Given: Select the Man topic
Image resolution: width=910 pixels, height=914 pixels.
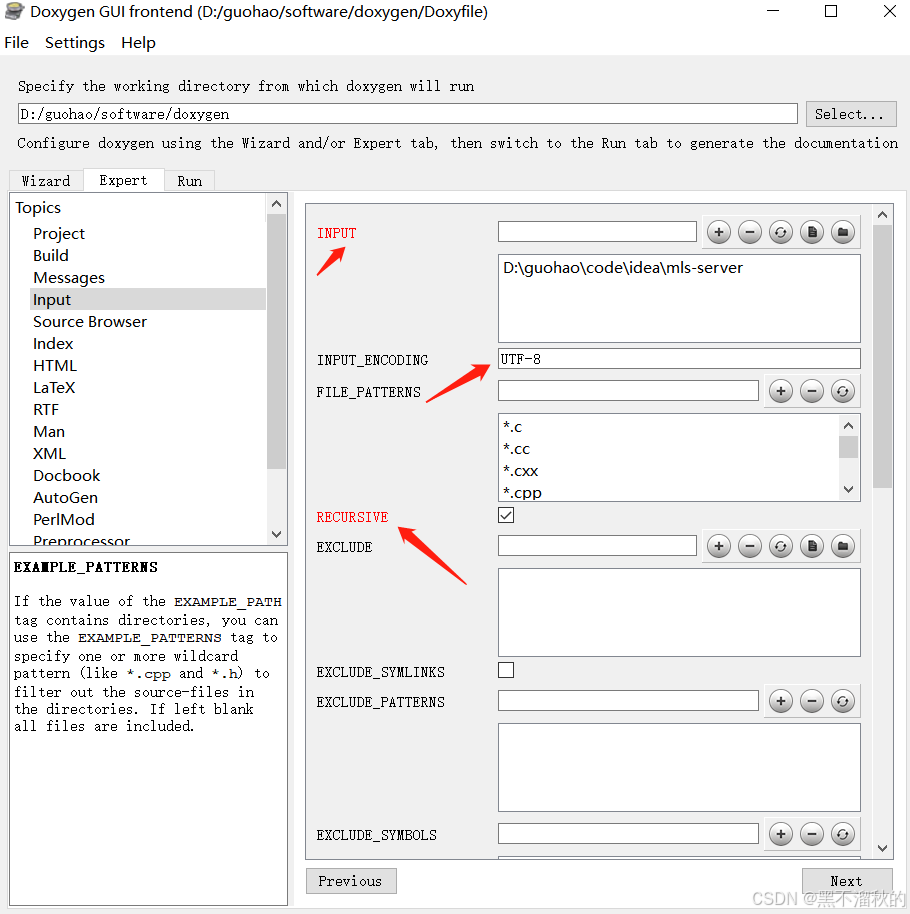Looking at the screenshot, I should point(49,432).
